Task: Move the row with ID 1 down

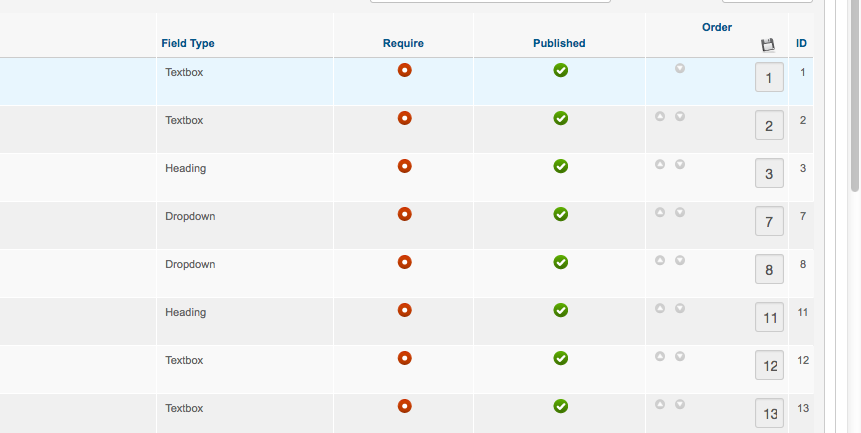Action: [680, 69]
